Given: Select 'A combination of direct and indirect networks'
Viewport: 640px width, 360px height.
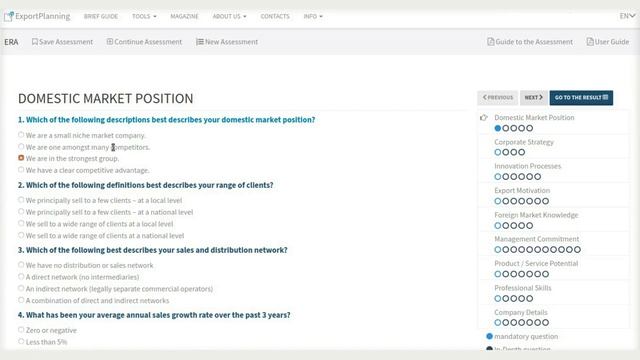Looking at the screenshot, I should pyautogui.click(x=21, y=300).
